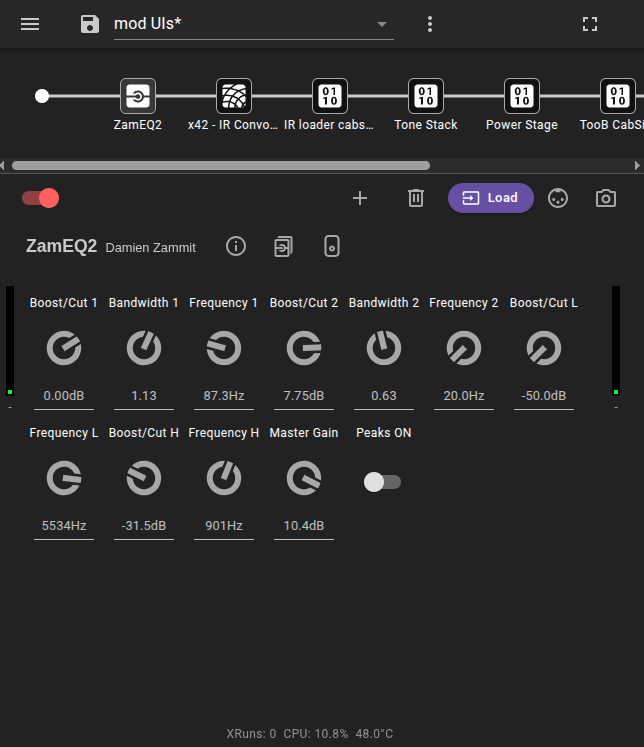This screenshot has height=747, width=644.
Task: Click the right output level meter
Action: pyautogui.click(x=616, y=341)
